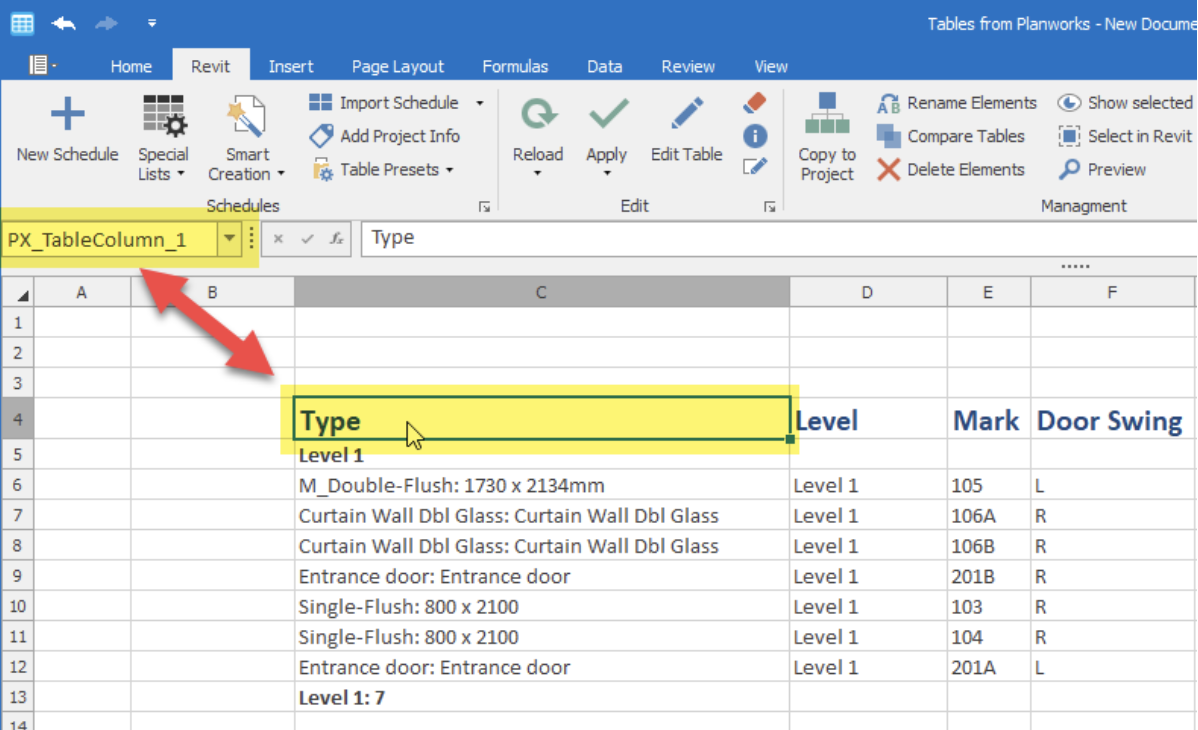Viewport: 1198px width, 730px height.
Task: Click the formula bar showing Type
Action: (778, 238)
